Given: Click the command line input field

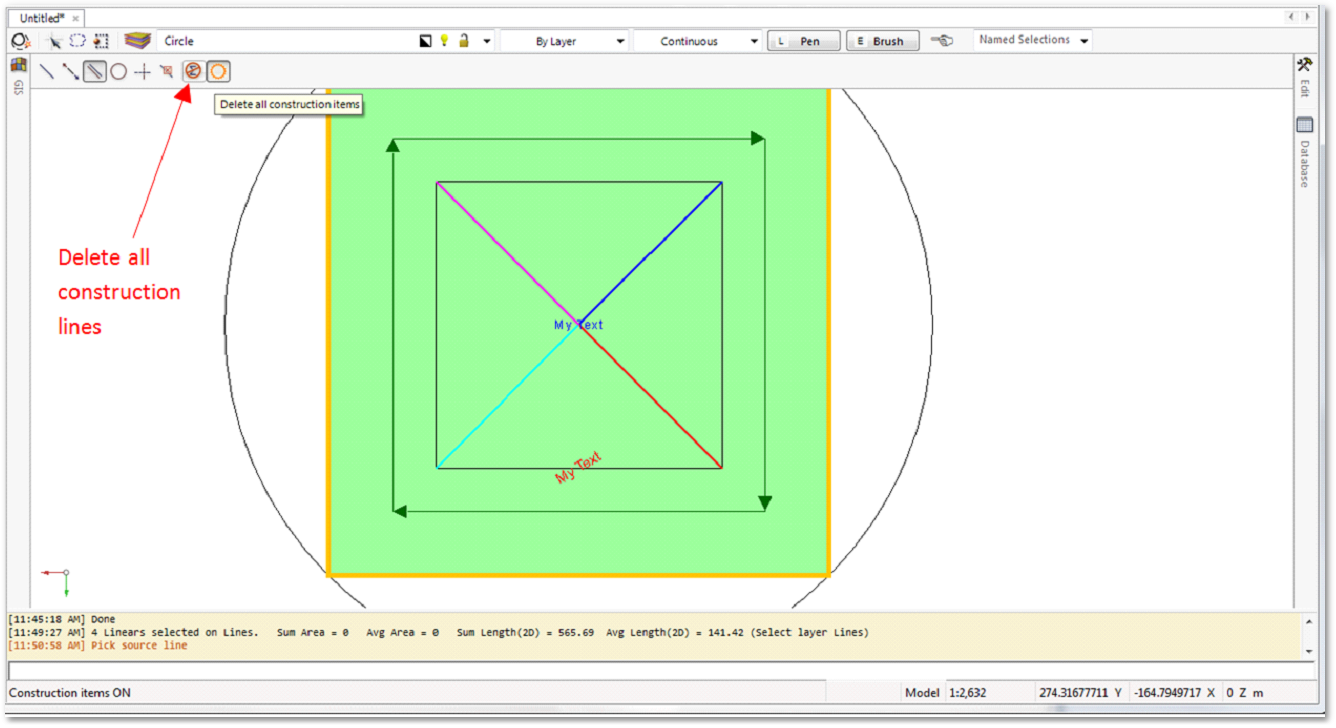Looking at the screenshot, I should (661, 671).
